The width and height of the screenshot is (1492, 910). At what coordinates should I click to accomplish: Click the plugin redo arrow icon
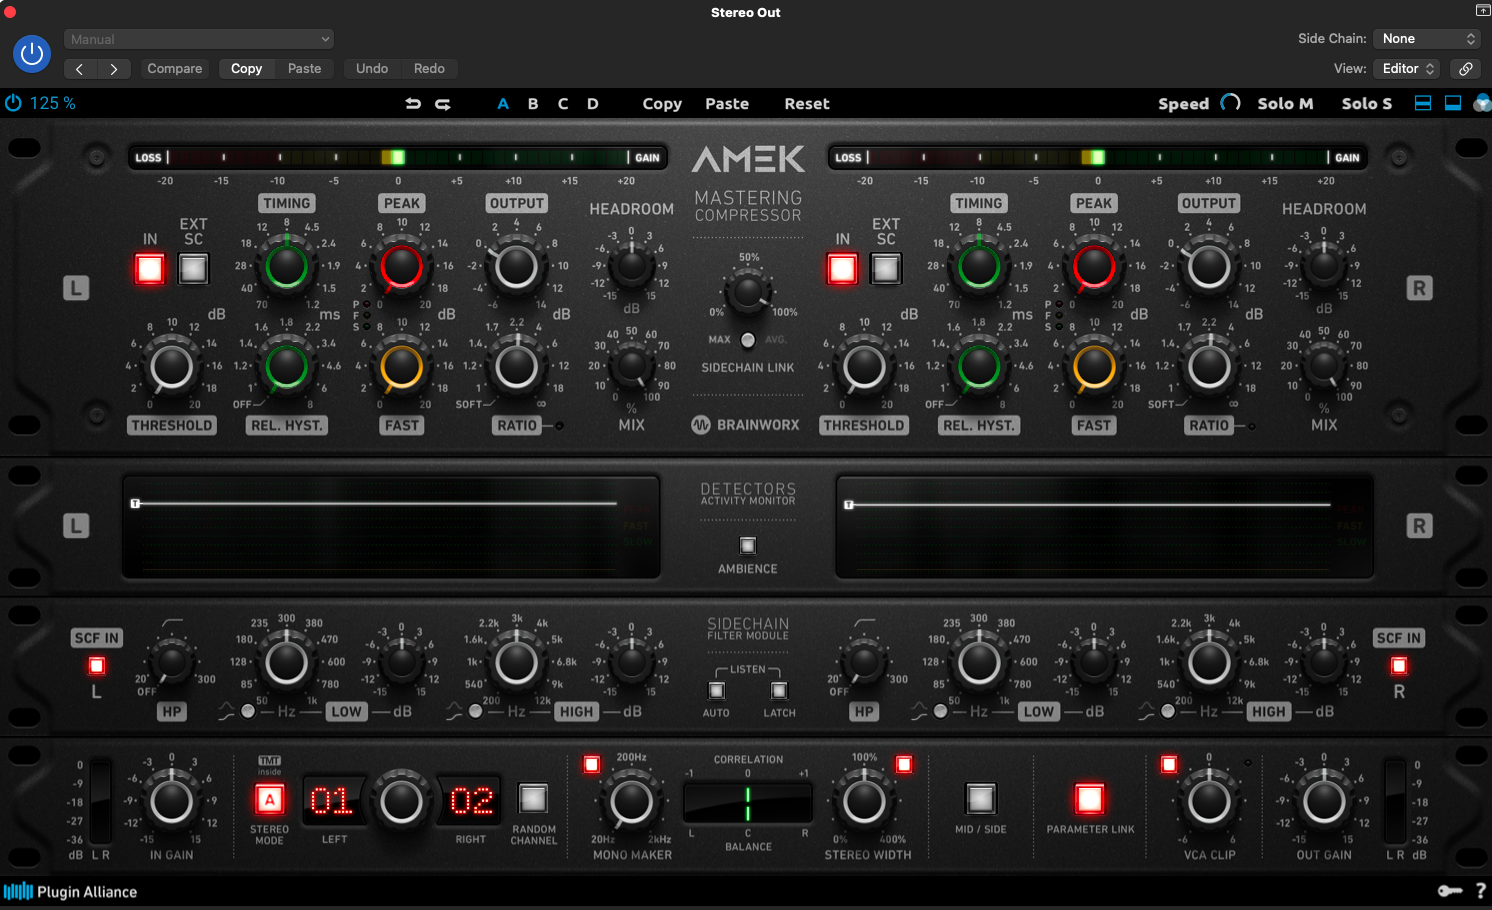pyautogui.click(x=443, y=103)
